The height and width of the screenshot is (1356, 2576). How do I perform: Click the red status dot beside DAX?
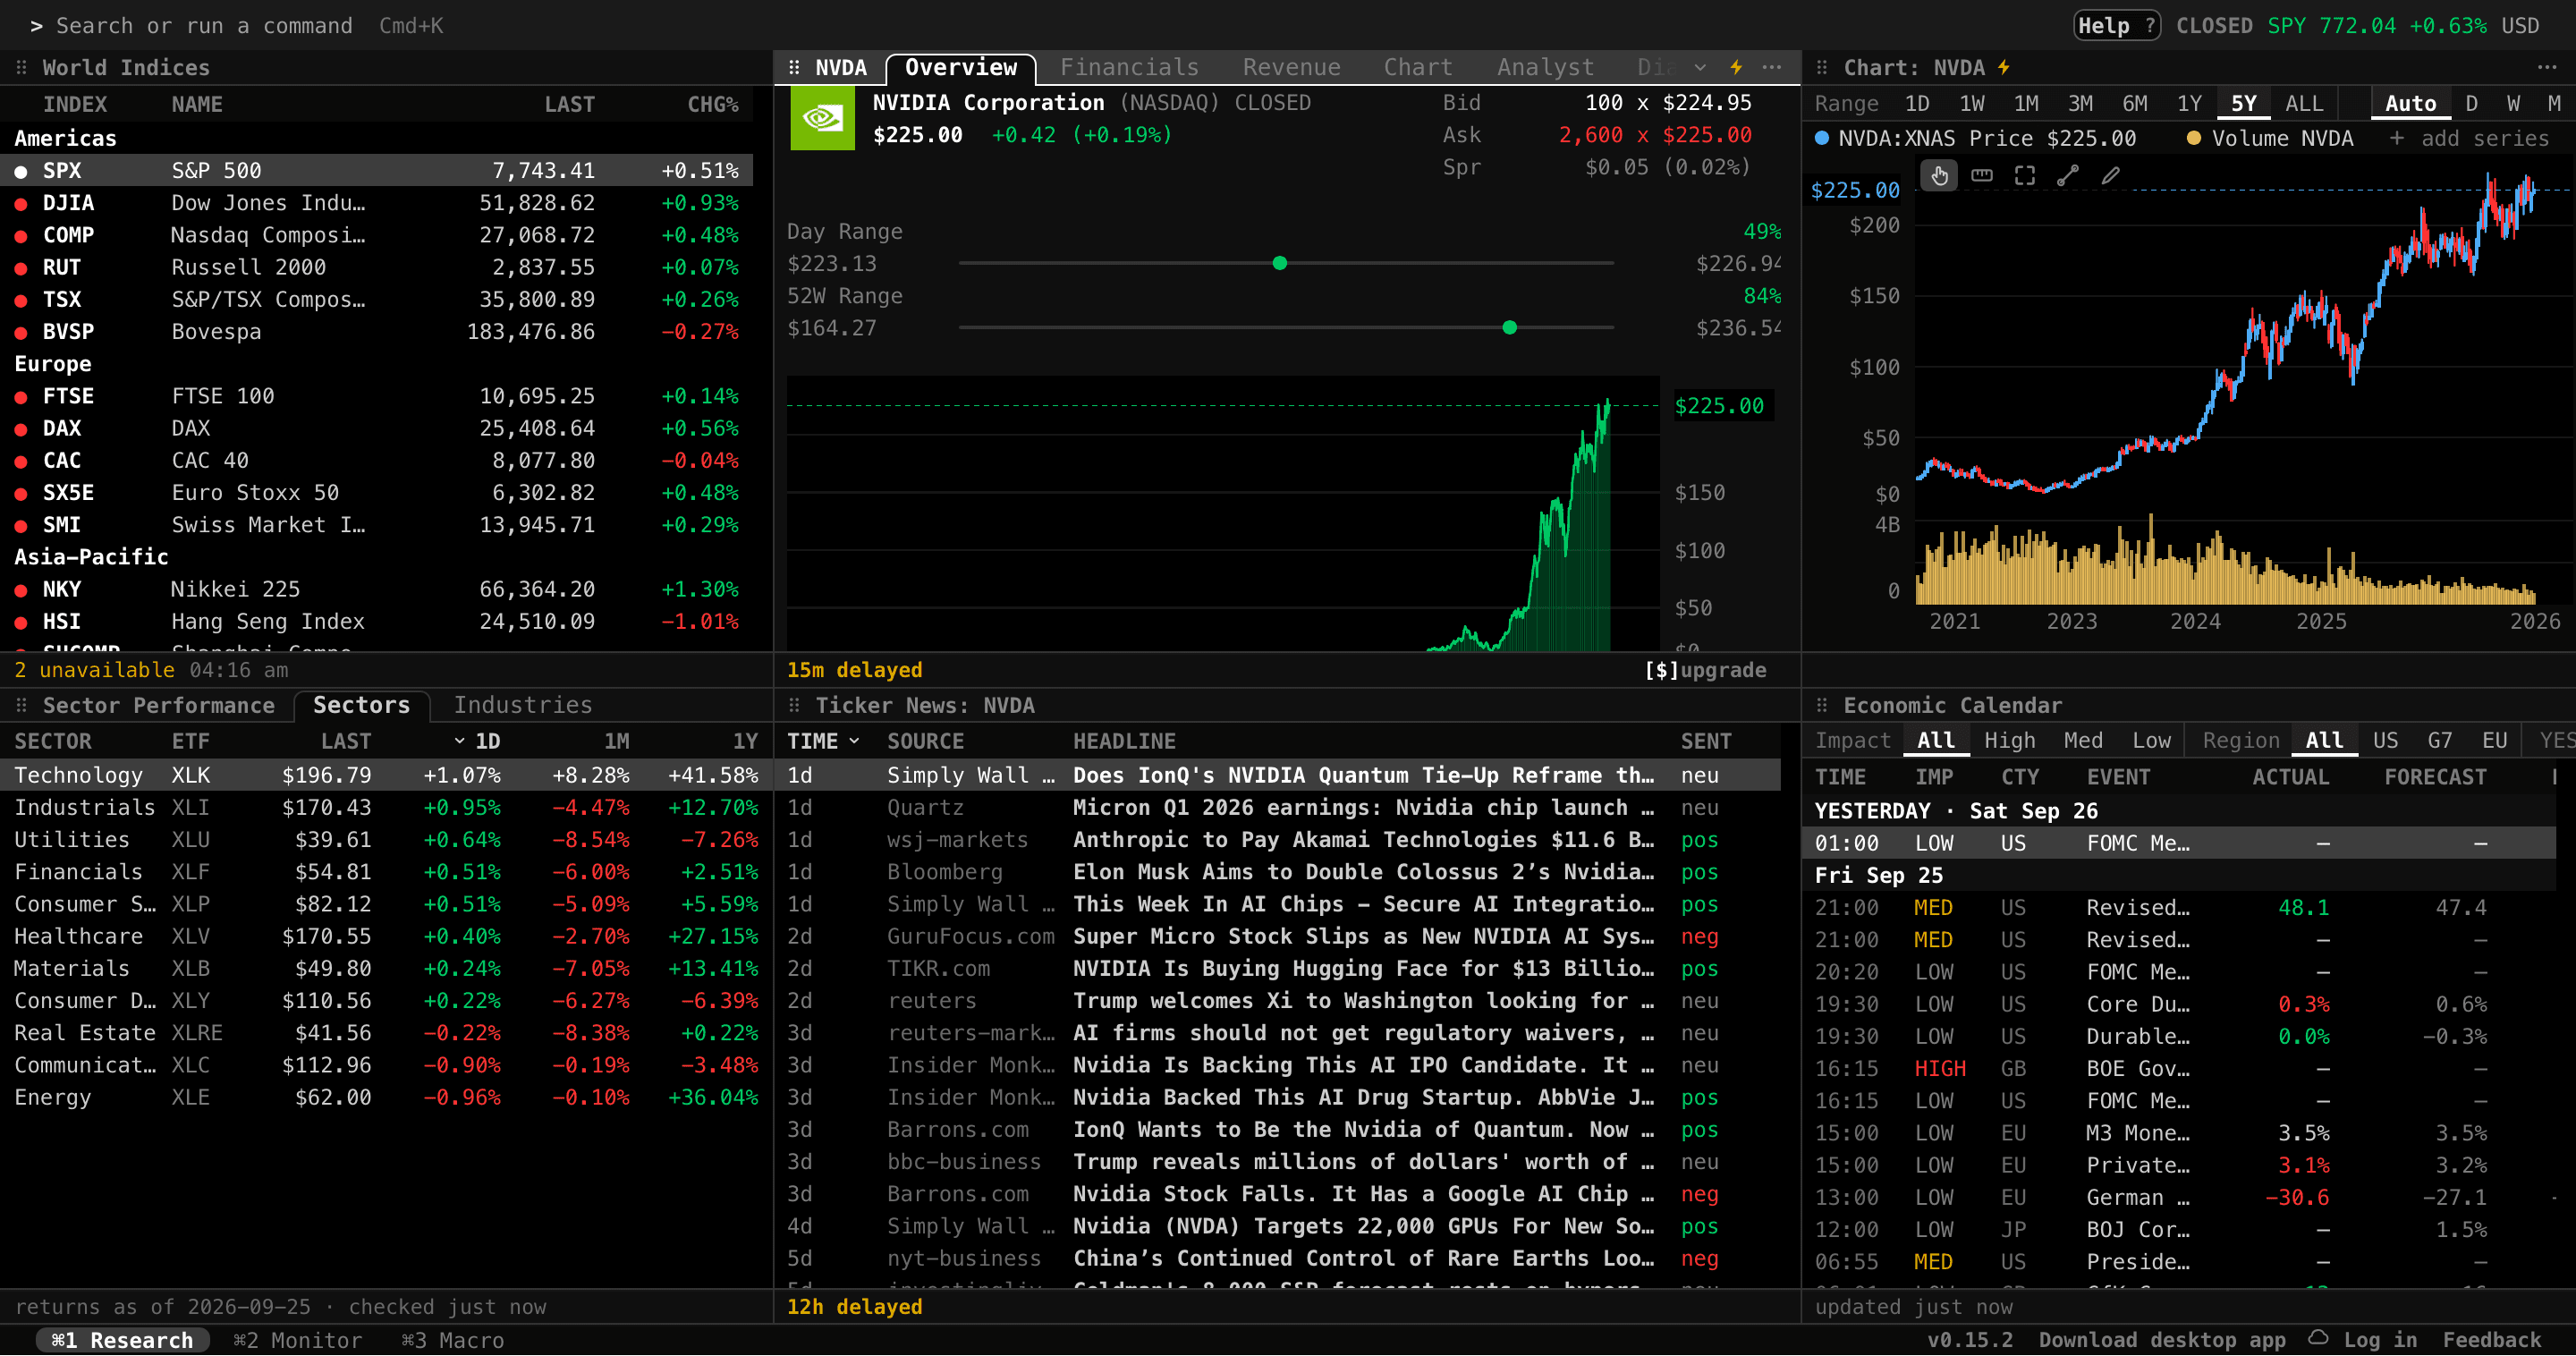coord(20,429)
